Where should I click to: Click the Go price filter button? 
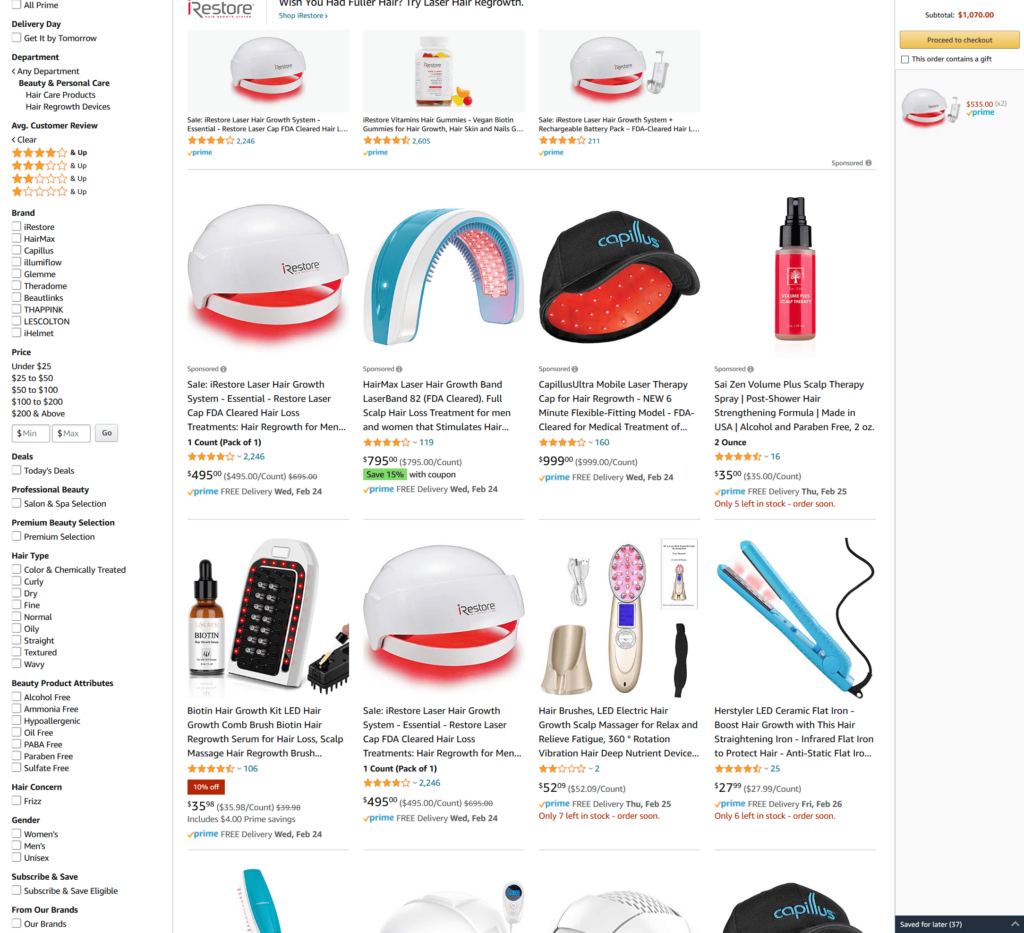coord(106,433)
